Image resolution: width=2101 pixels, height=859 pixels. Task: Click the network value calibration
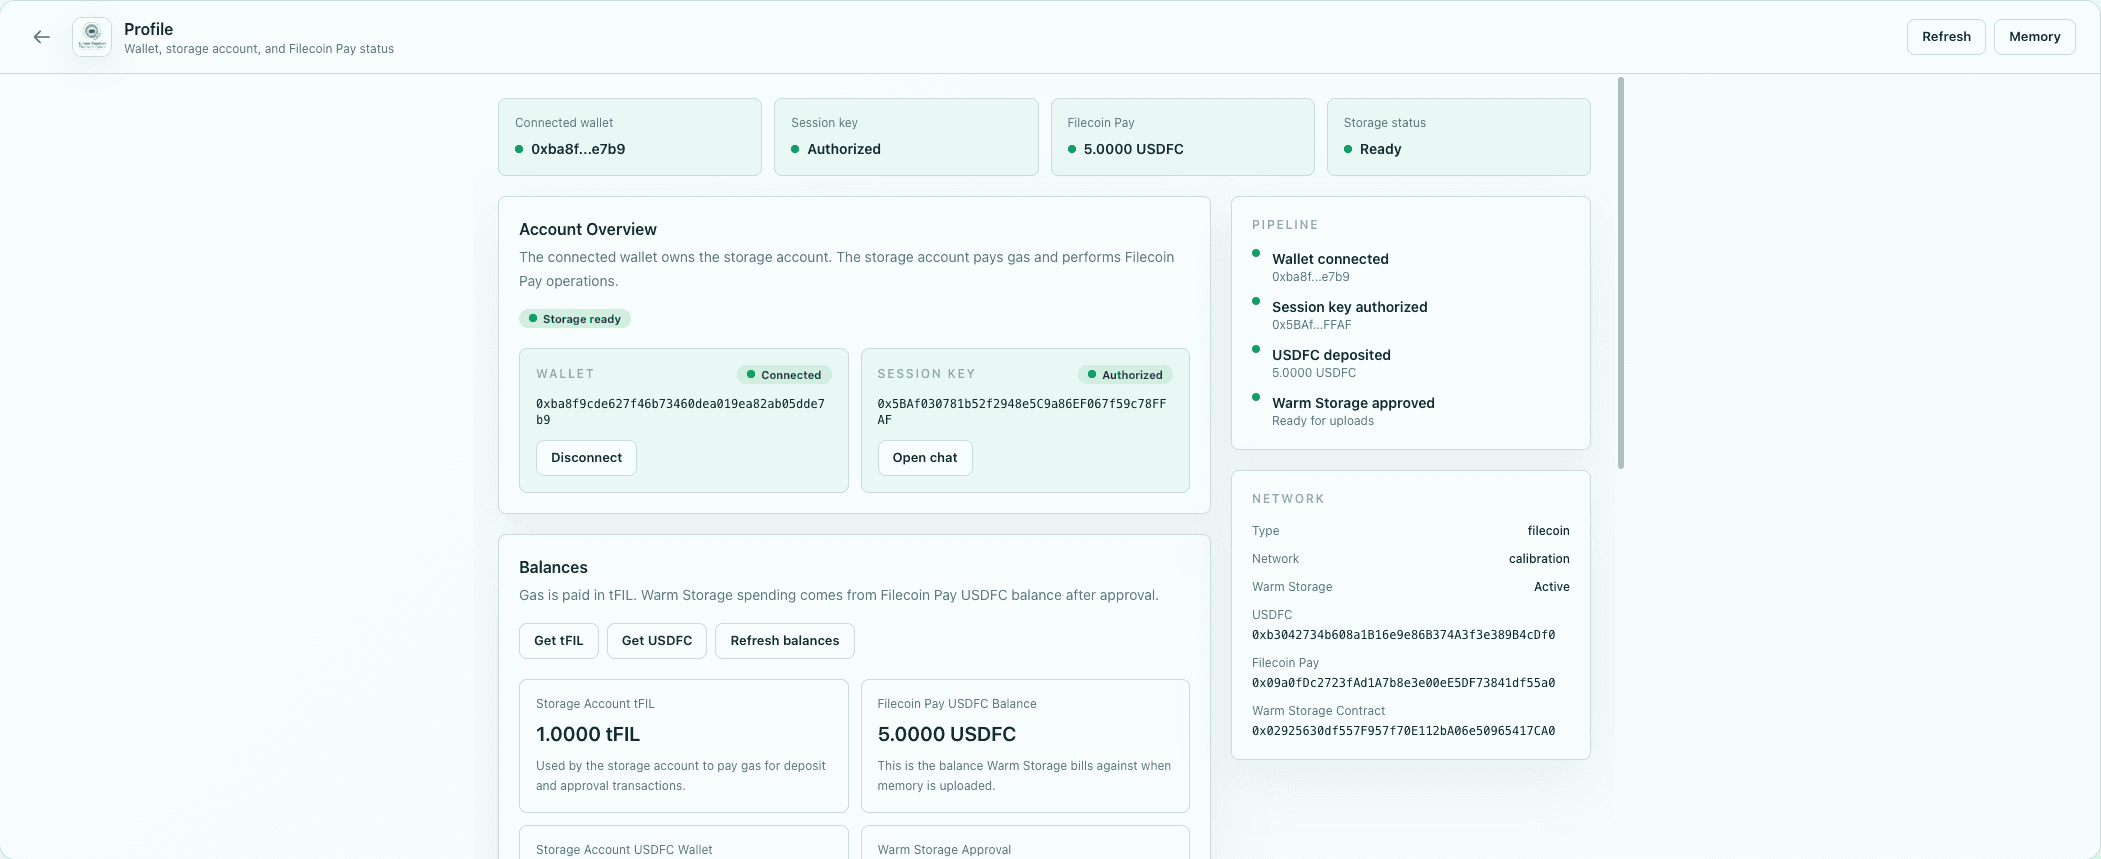[1539, 559]
